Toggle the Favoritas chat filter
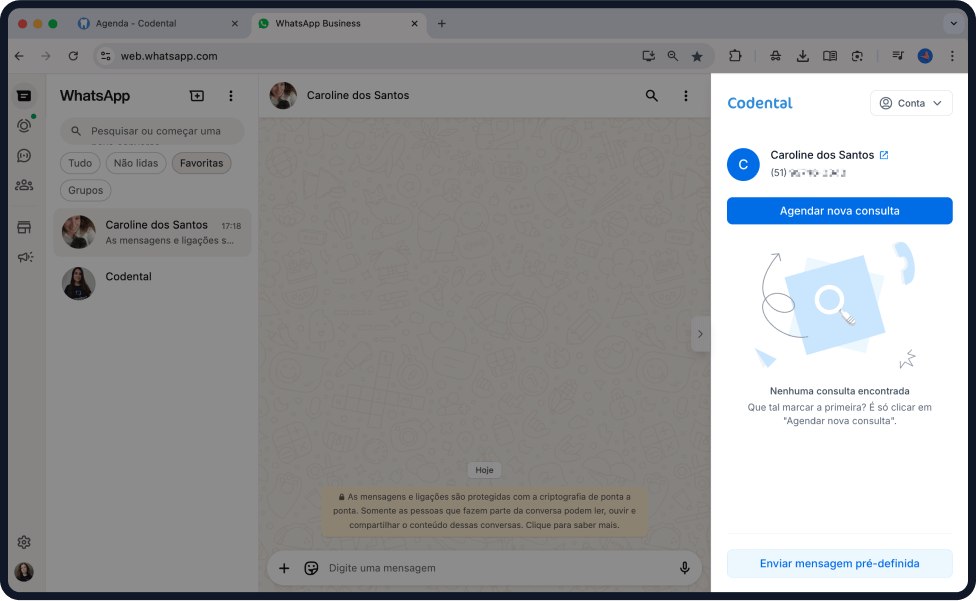The width and height of the screenshot is (976, 601). coord(201,163)
